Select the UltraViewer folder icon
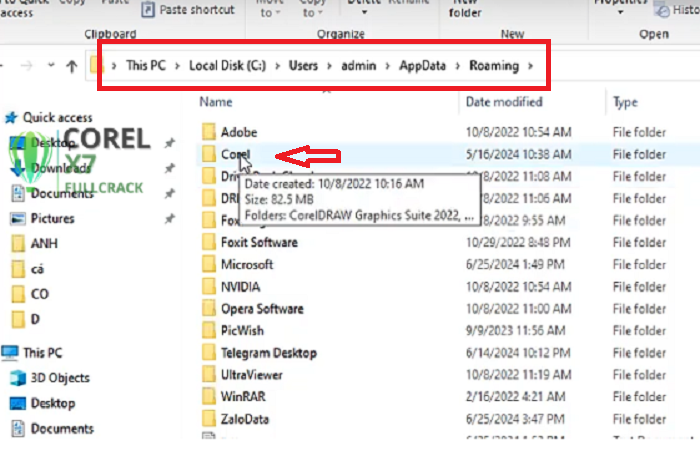Image resolution: width=700 pixels, height=451 pixels. point(208,375)
